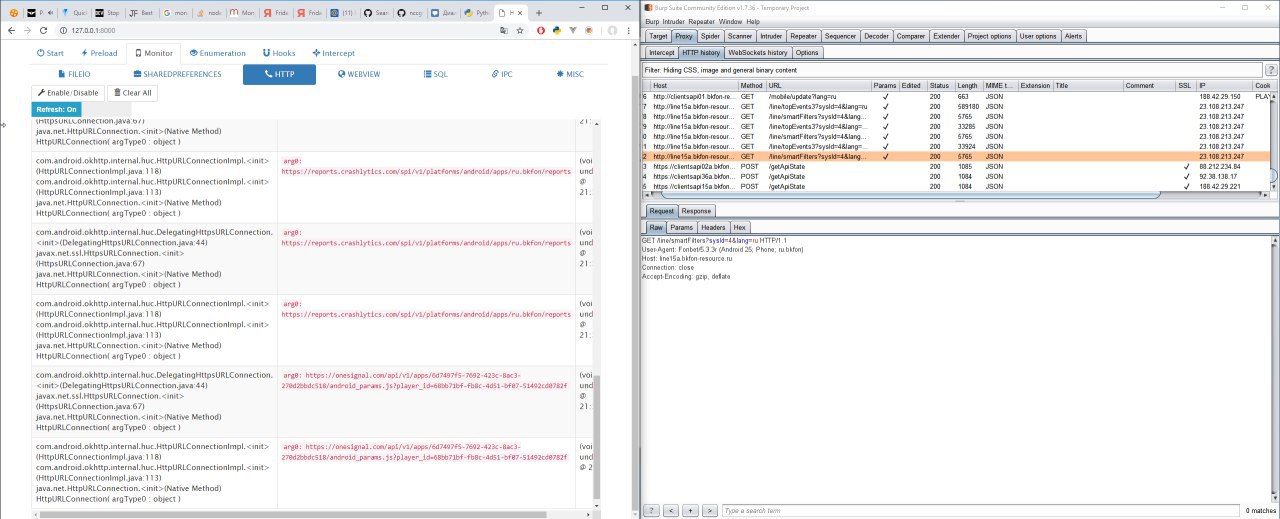The width and height of the screenshot is (1280, 519).
Task: Switch to the Hex request view tab
Action: pyautogui.click(x=739, y=228)
